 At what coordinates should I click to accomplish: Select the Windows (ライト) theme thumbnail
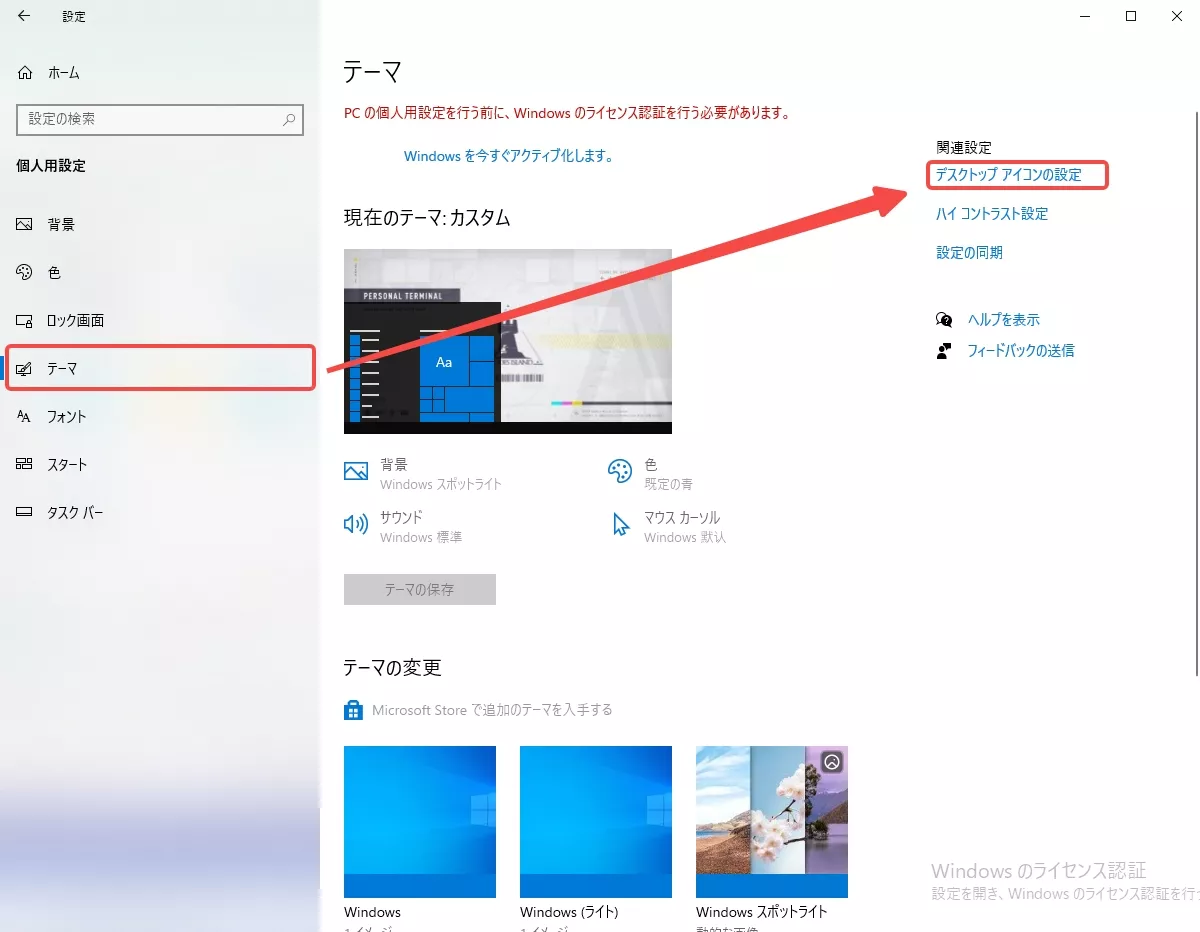point(596,822)
